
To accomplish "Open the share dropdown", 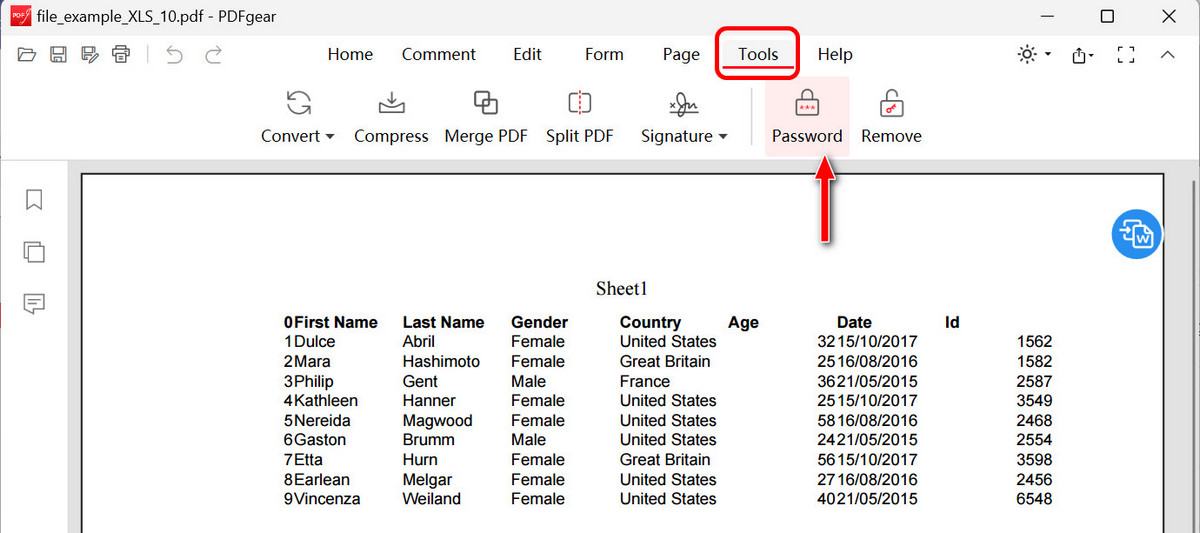I will pos(1083,55).
